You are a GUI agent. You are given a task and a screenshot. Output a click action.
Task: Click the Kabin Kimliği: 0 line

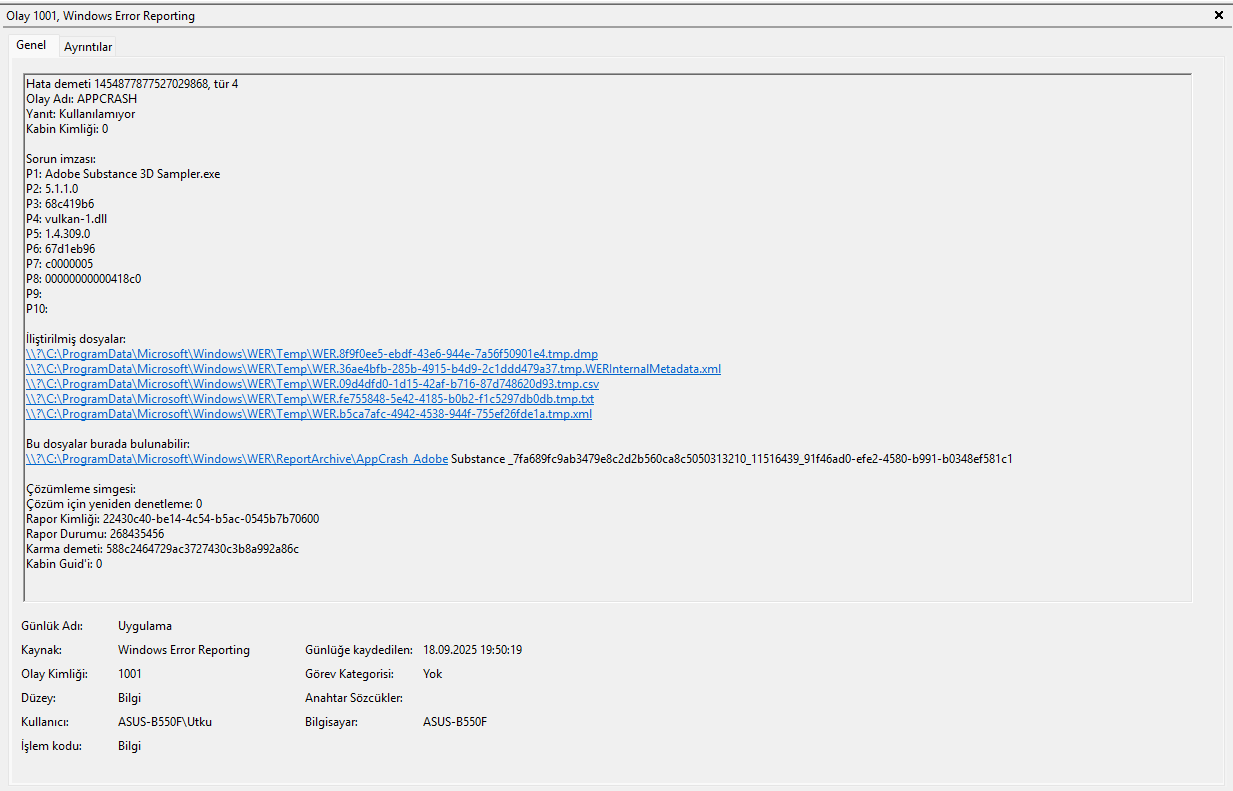click(x=67, y=129)
